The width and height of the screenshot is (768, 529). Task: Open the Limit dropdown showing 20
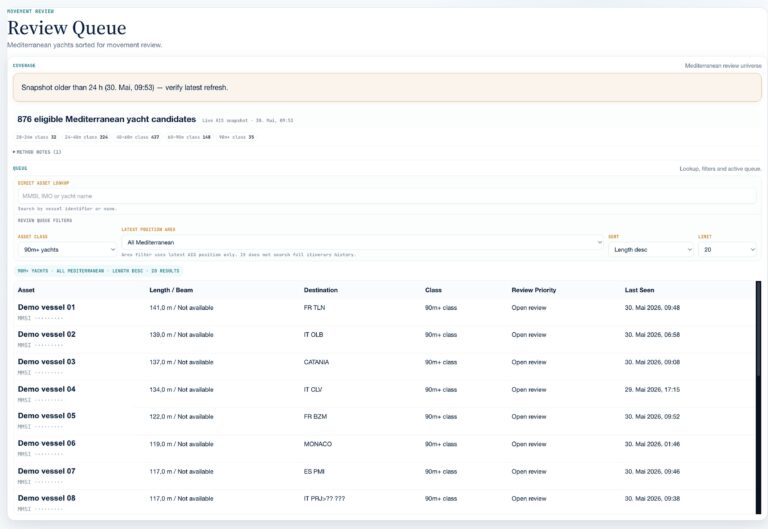pos(727,250)
